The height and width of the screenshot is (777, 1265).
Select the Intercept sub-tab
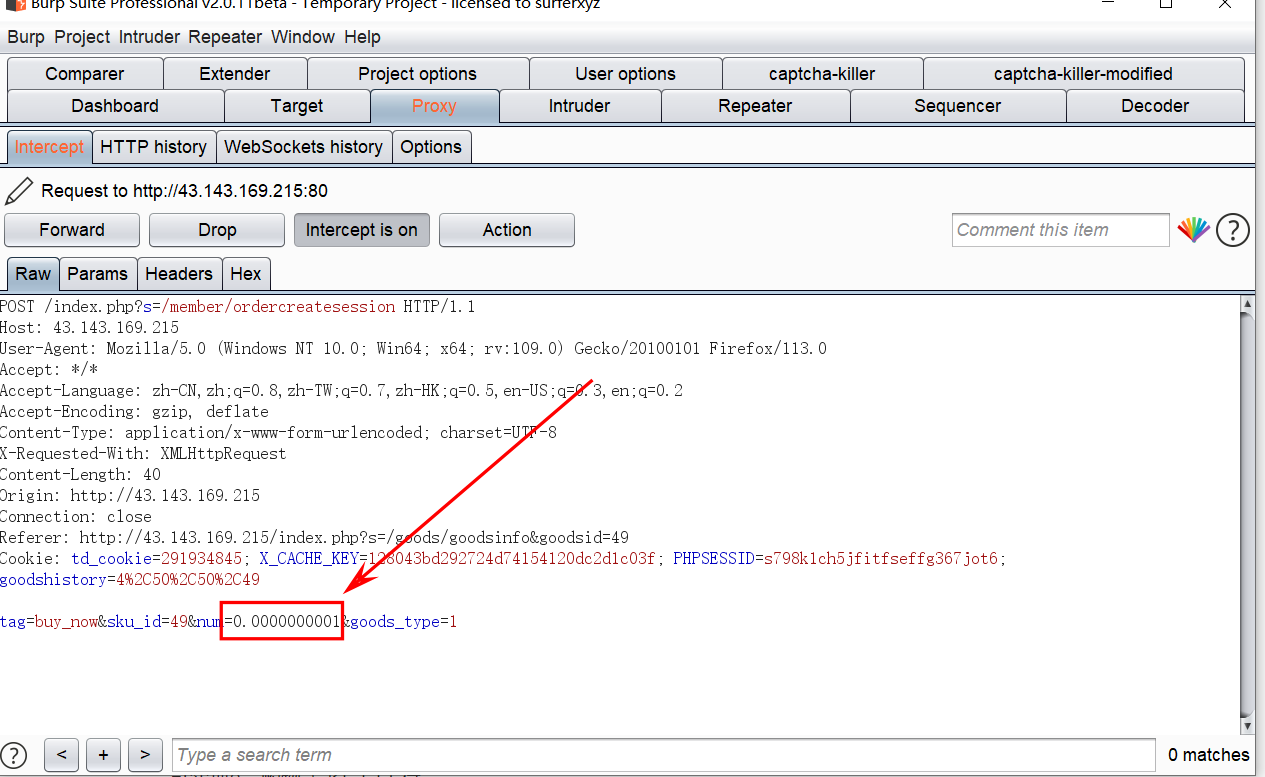point(49,147)
